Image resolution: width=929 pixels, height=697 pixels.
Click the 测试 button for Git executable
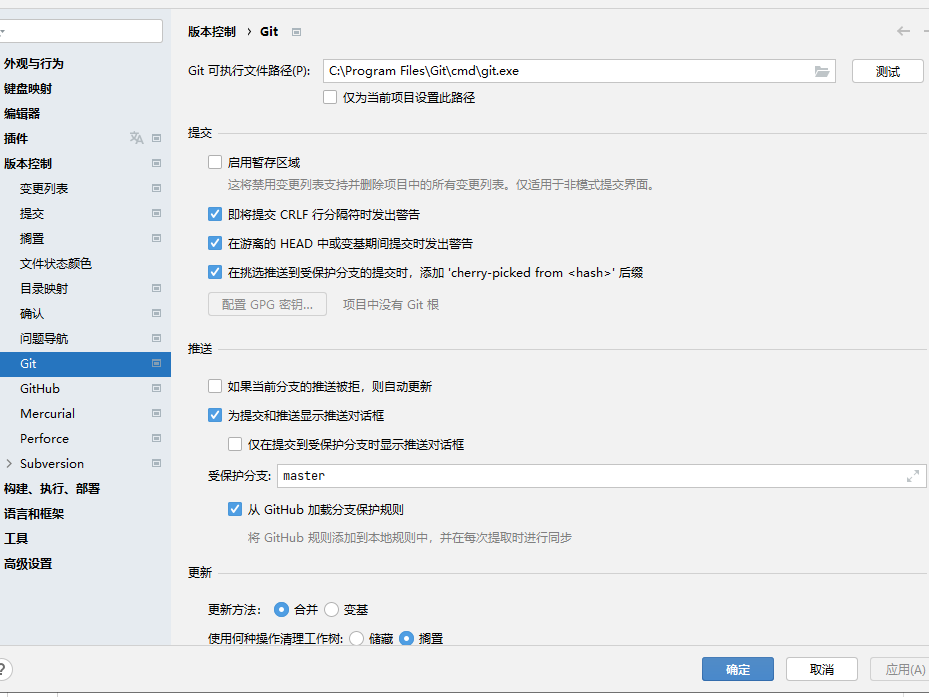pyautogui.click(x=888, y=71)
